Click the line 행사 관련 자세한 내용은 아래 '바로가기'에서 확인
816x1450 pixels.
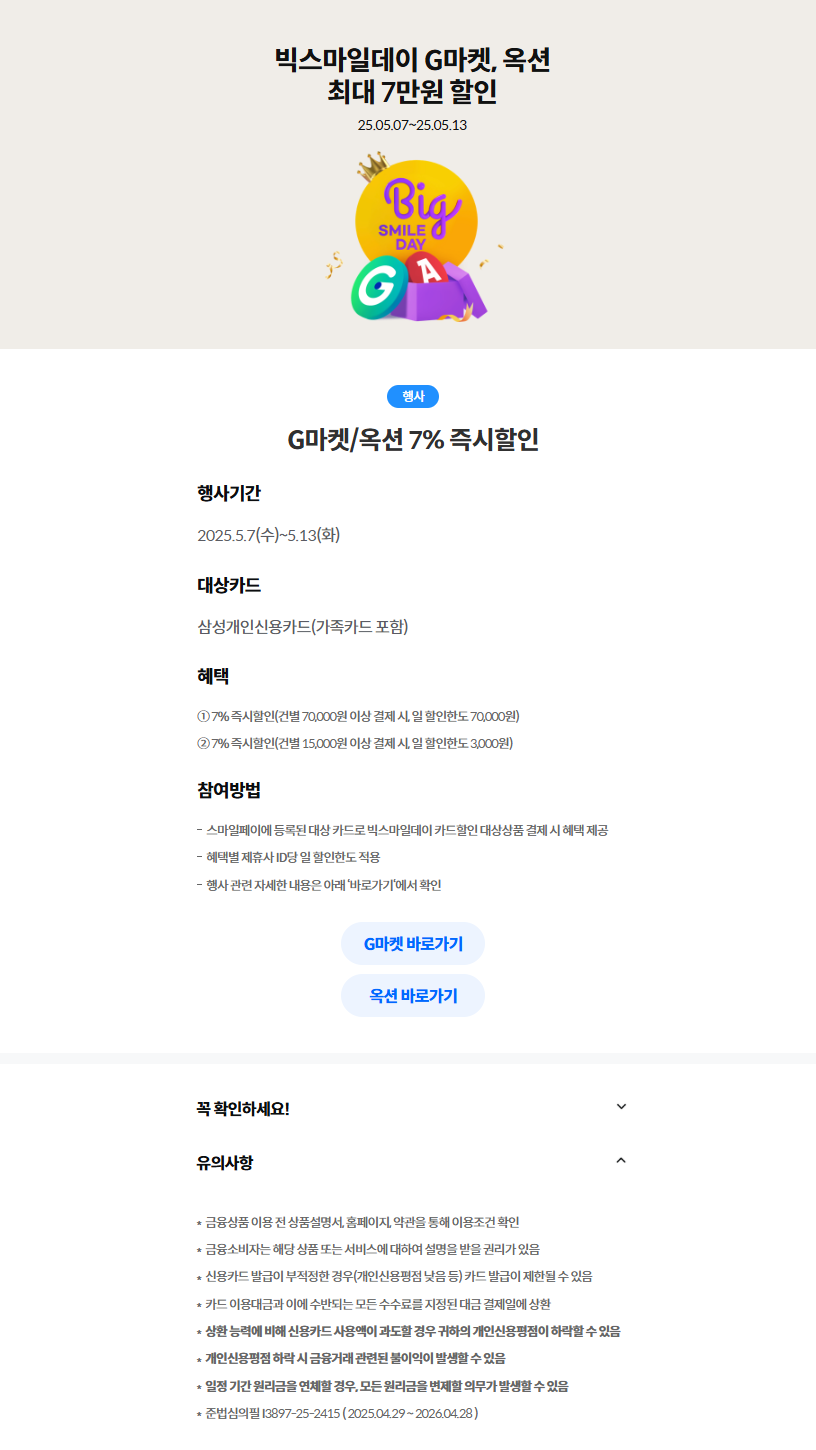tap(320, 885)
